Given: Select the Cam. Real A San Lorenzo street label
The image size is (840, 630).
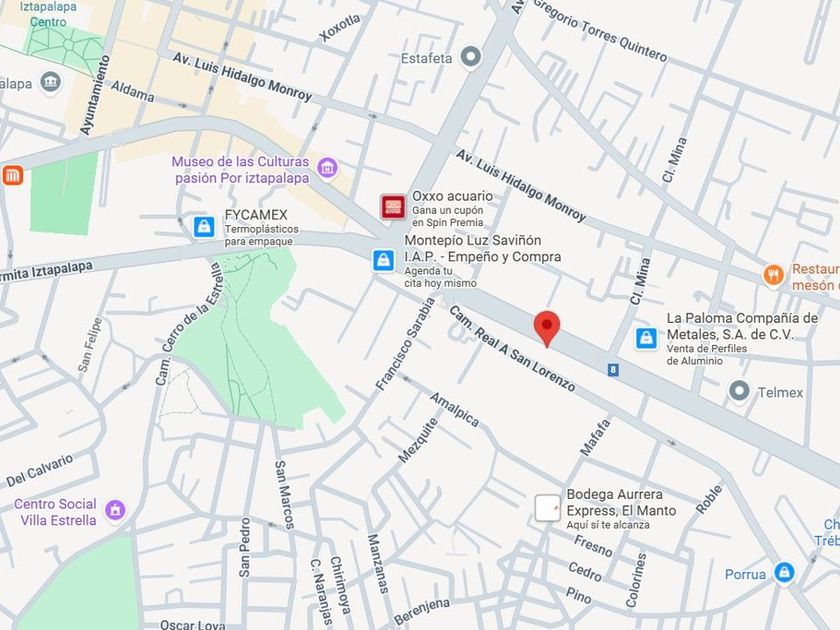Looking at the screenshot, I should pyautogui.click(x=512, y=349).
